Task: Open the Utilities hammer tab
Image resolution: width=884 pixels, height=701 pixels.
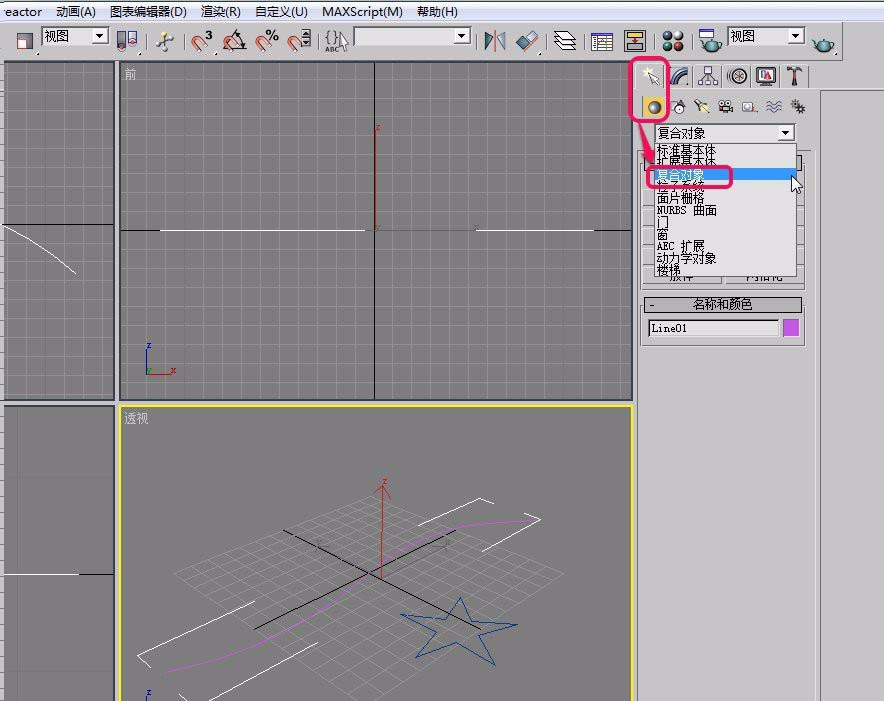Action: (794, 76)
